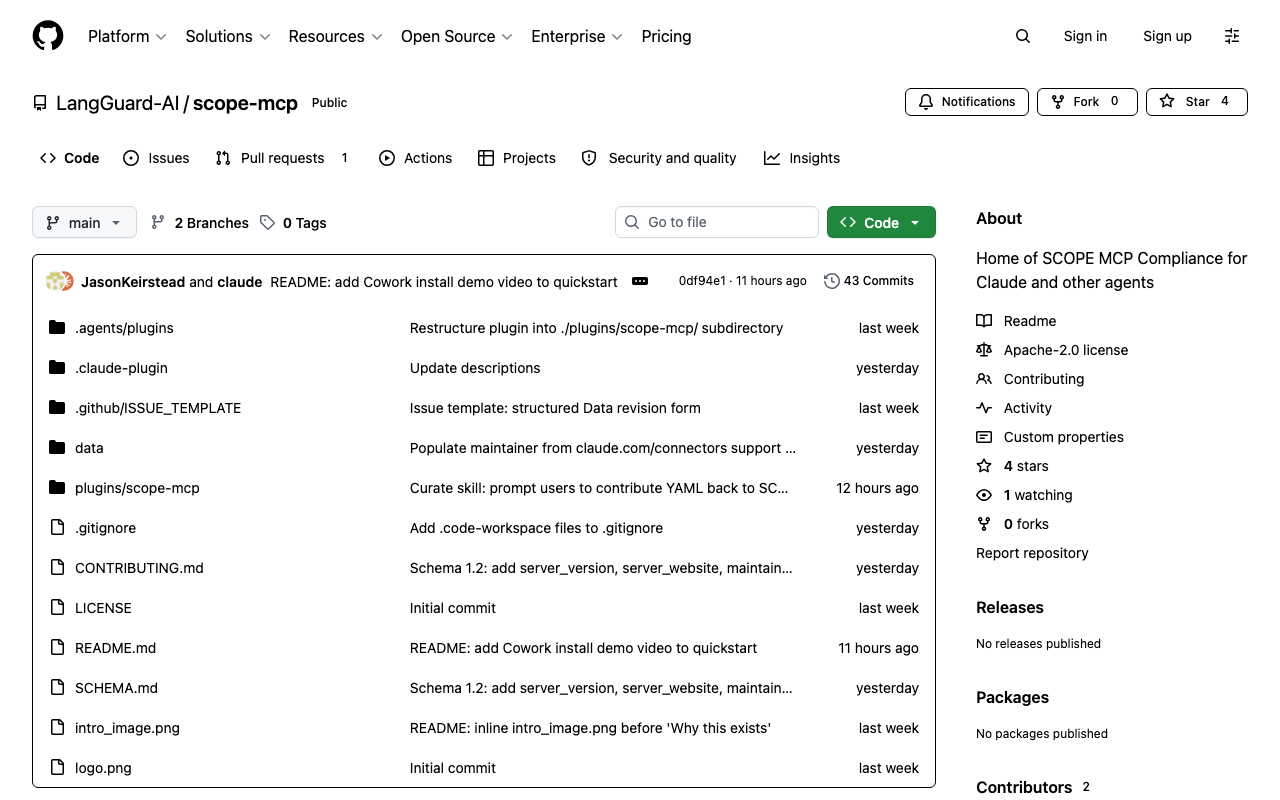Switch to the Projects tab

click(x=517, y=158)
